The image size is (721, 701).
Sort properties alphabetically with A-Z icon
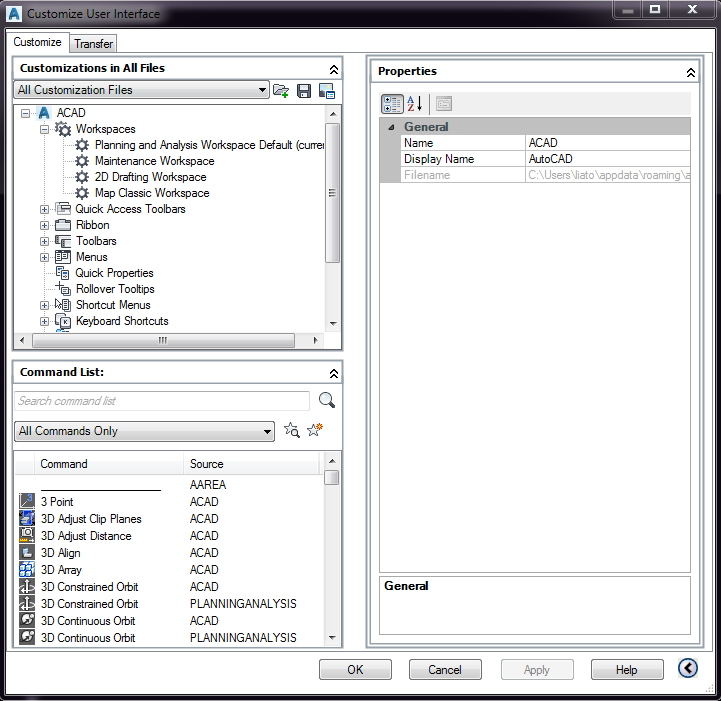click(x=415, y=103)
